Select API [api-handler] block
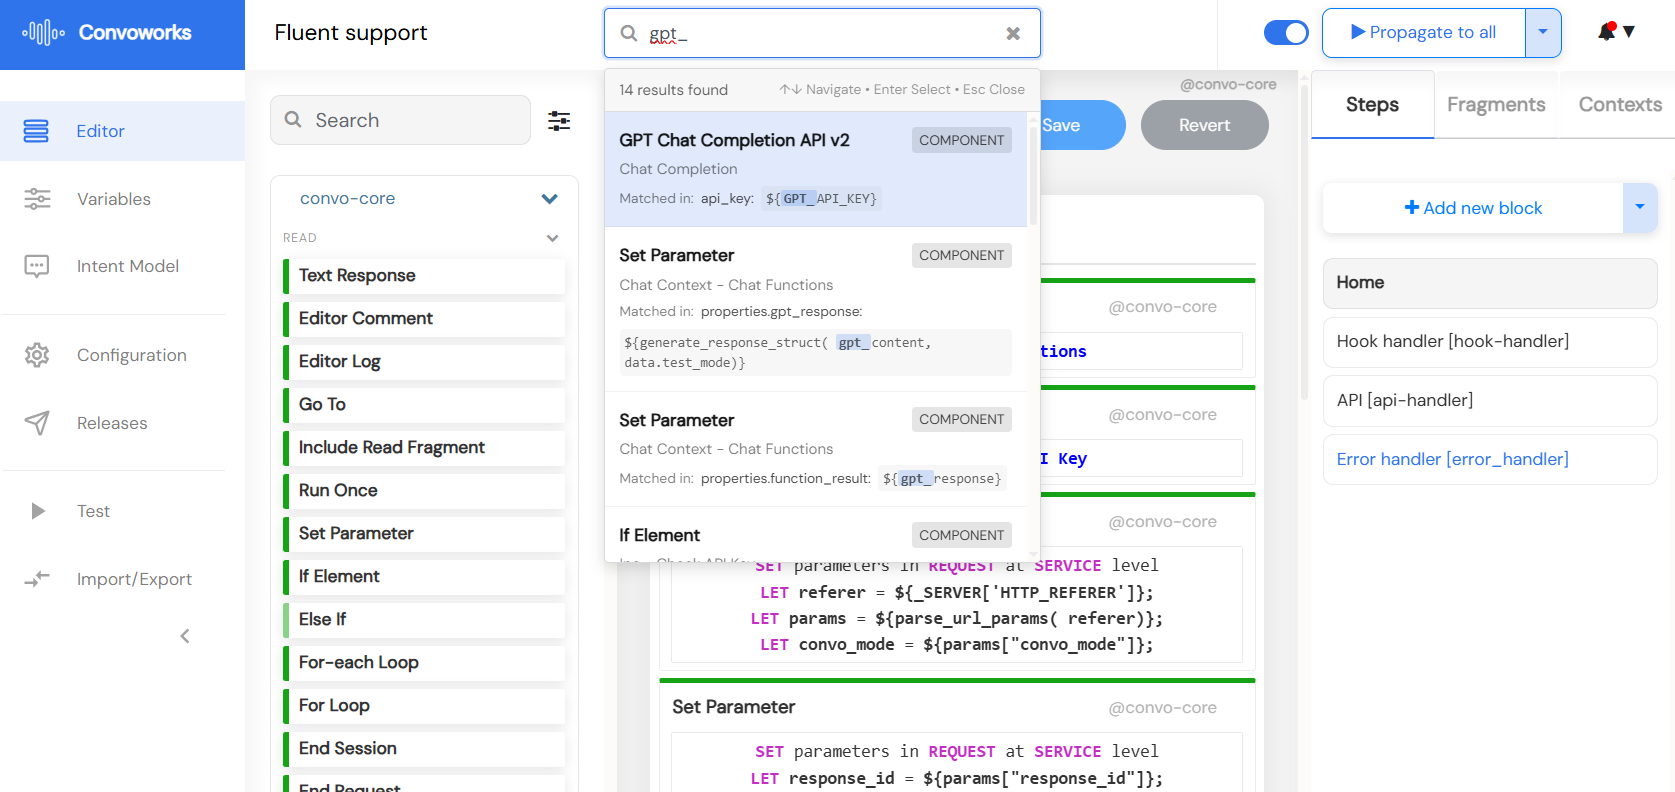This screenshot has width=1675, height=792. pos(1490,401)
